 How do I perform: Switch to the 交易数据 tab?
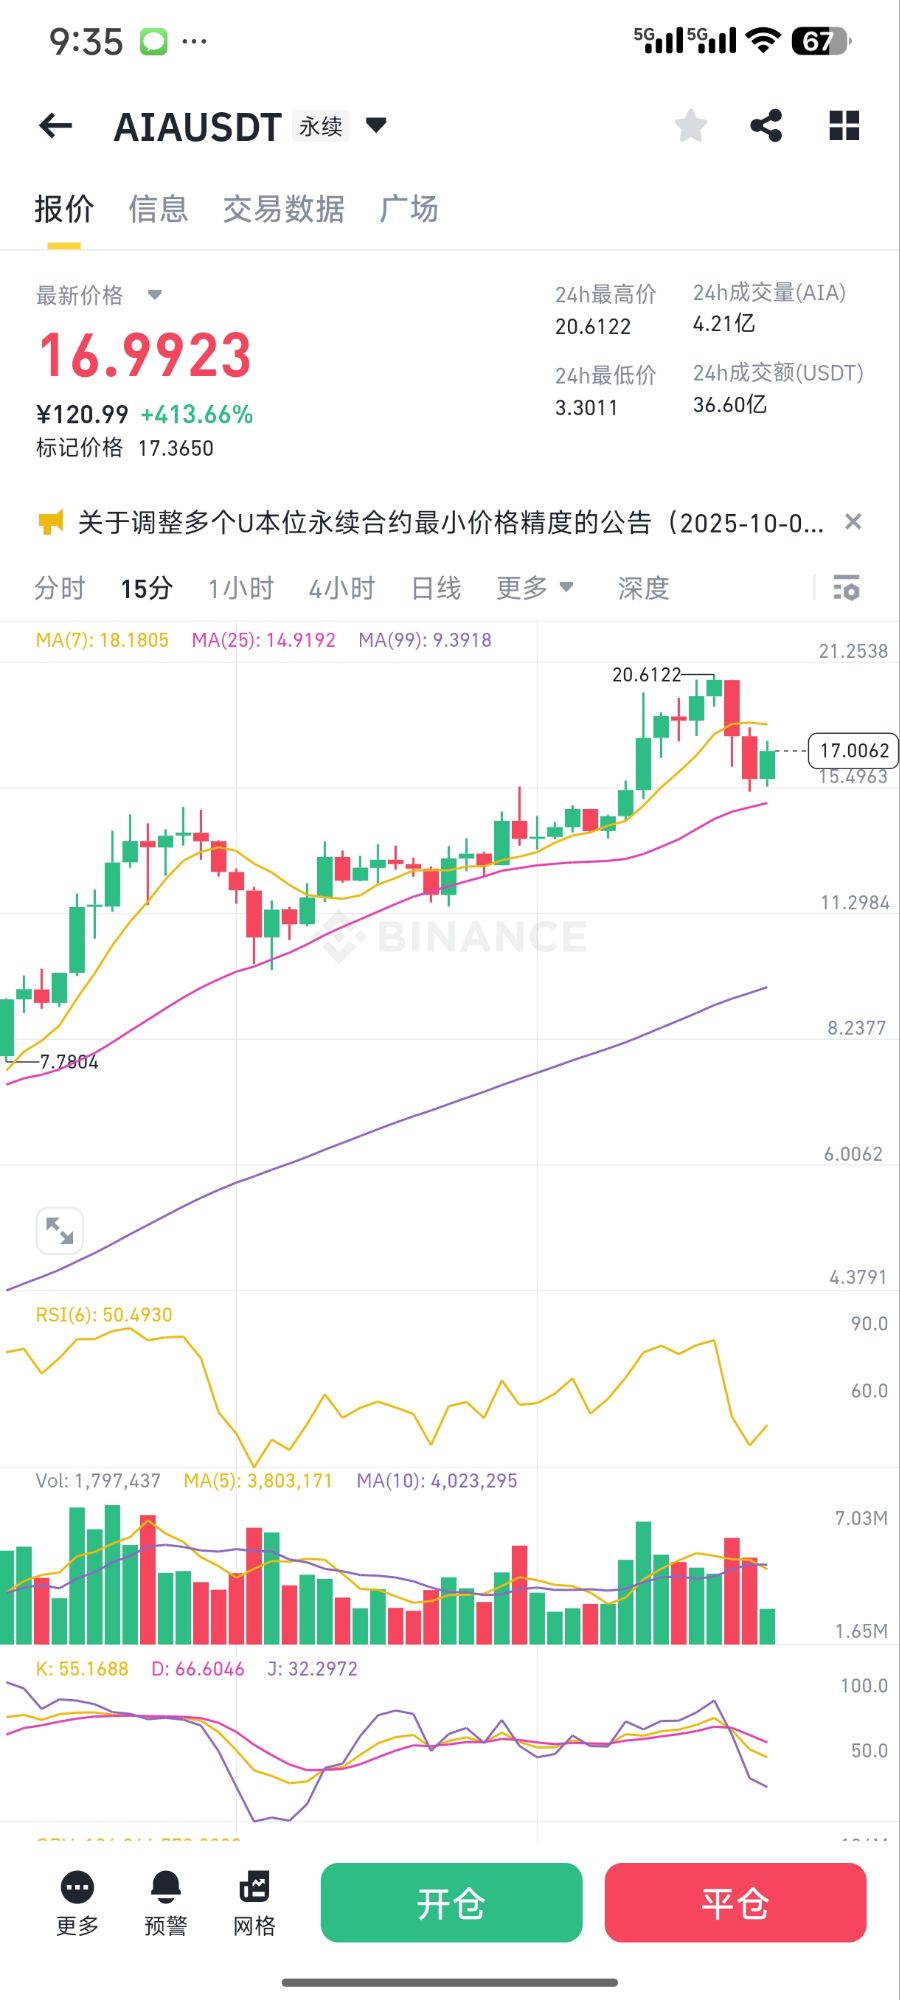click(x=284, y=209)
